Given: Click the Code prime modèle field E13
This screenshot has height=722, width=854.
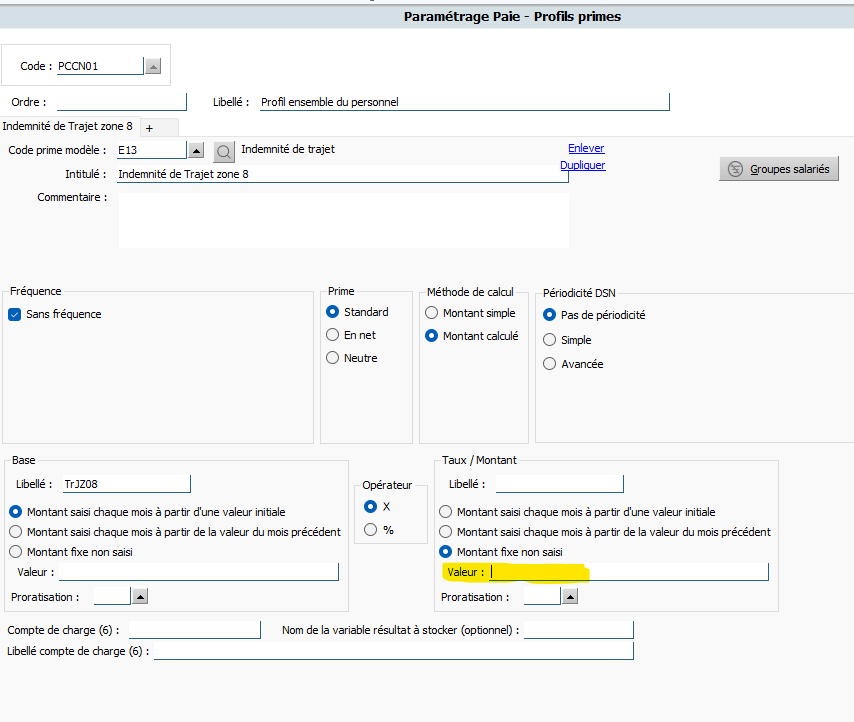Looking at the screenshot, I should coord(152,150).
